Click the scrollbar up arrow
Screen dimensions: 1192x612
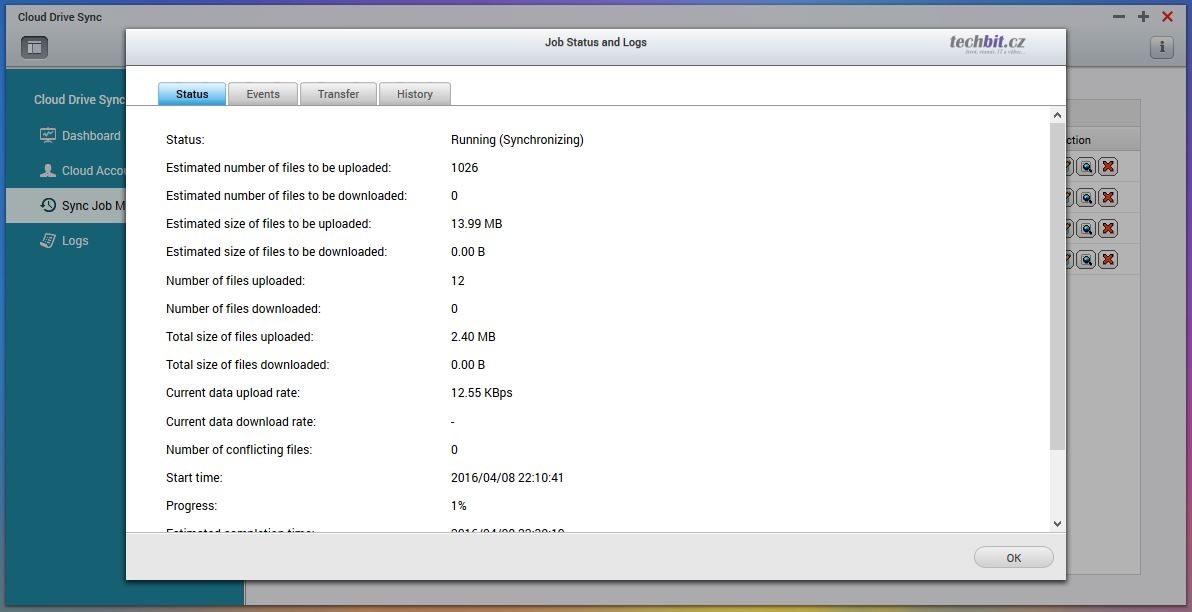pos(1058,116)
